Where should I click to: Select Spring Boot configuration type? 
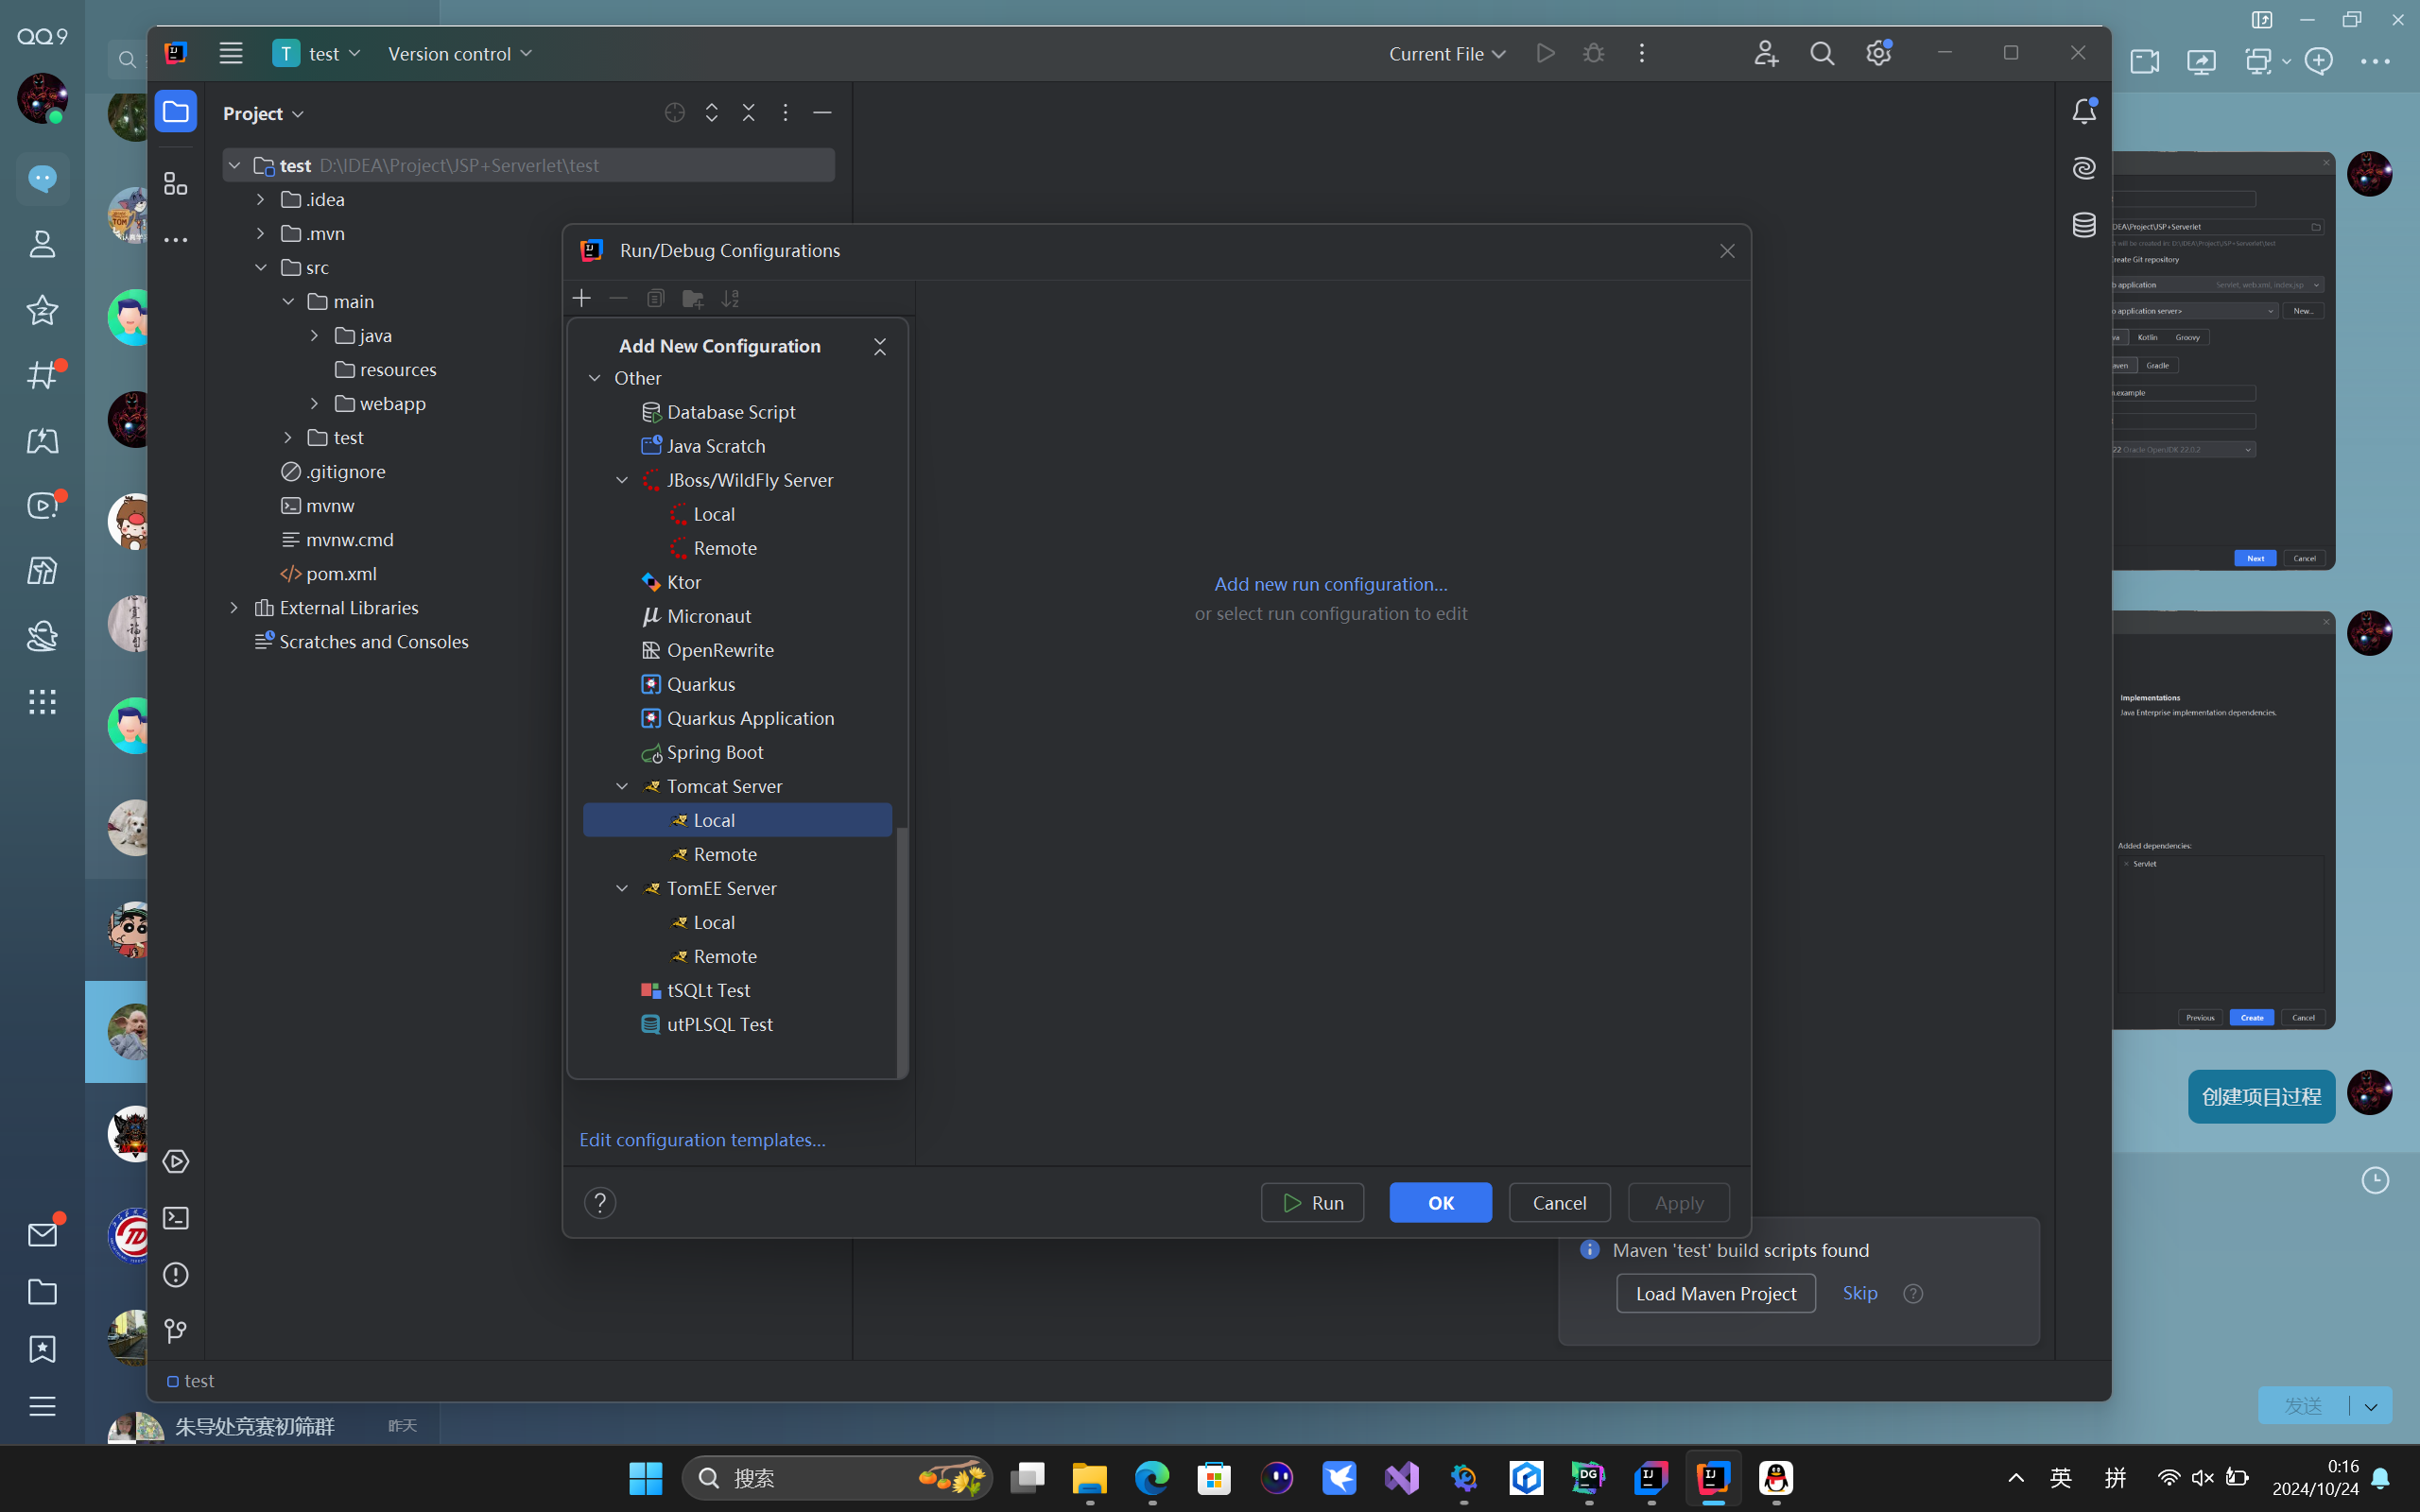click(714, 752)
